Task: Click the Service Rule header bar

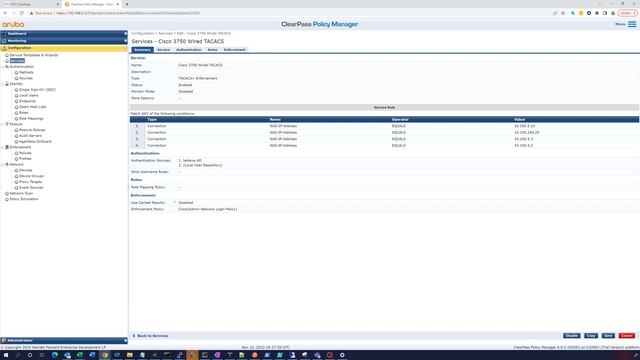Action: pos(384,107)
